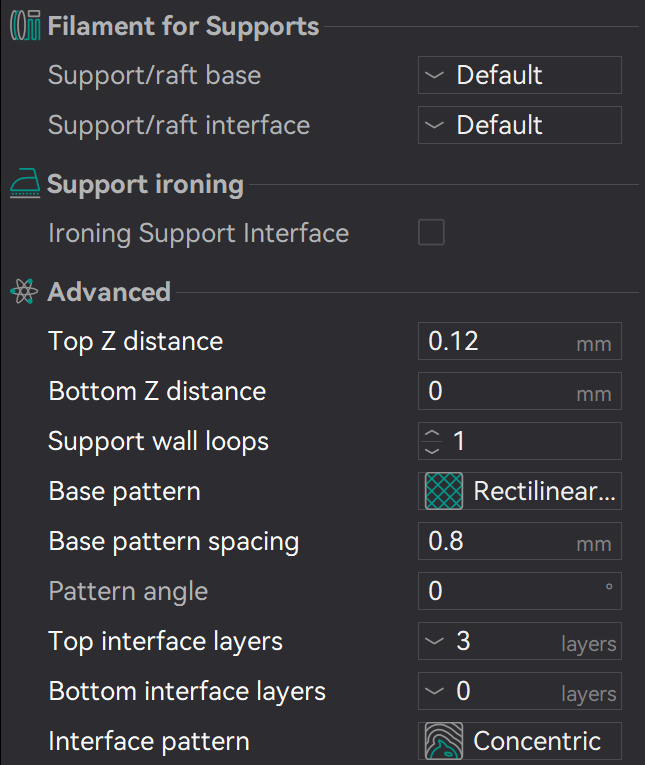Screen dimensions: 645x765
Task: Click the Support ironing iron icon
Action: [x=24, y=185]
